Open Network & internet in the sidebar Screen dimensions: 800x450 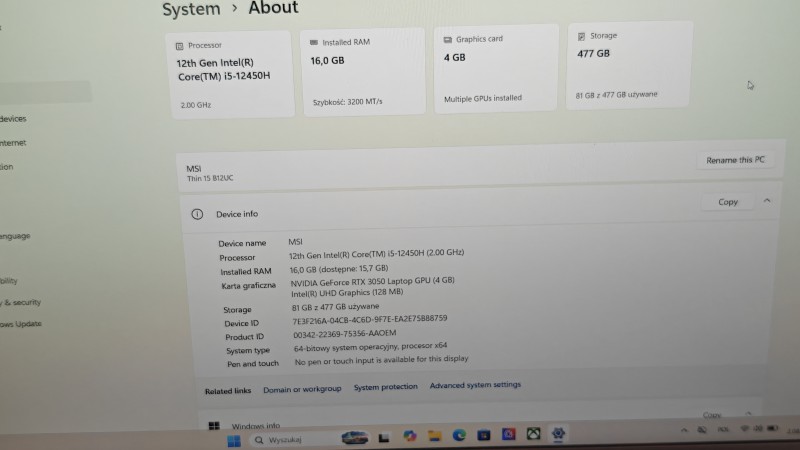coord(13,143)
